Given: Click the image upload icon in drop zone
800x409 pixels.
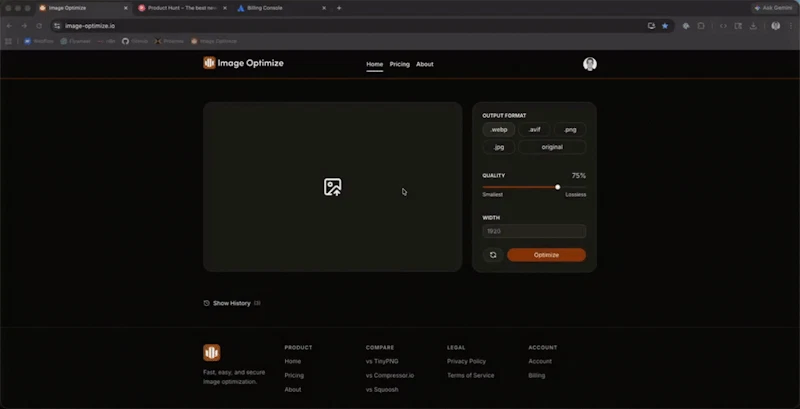Looking at the screenshot, I should (333, 187).
